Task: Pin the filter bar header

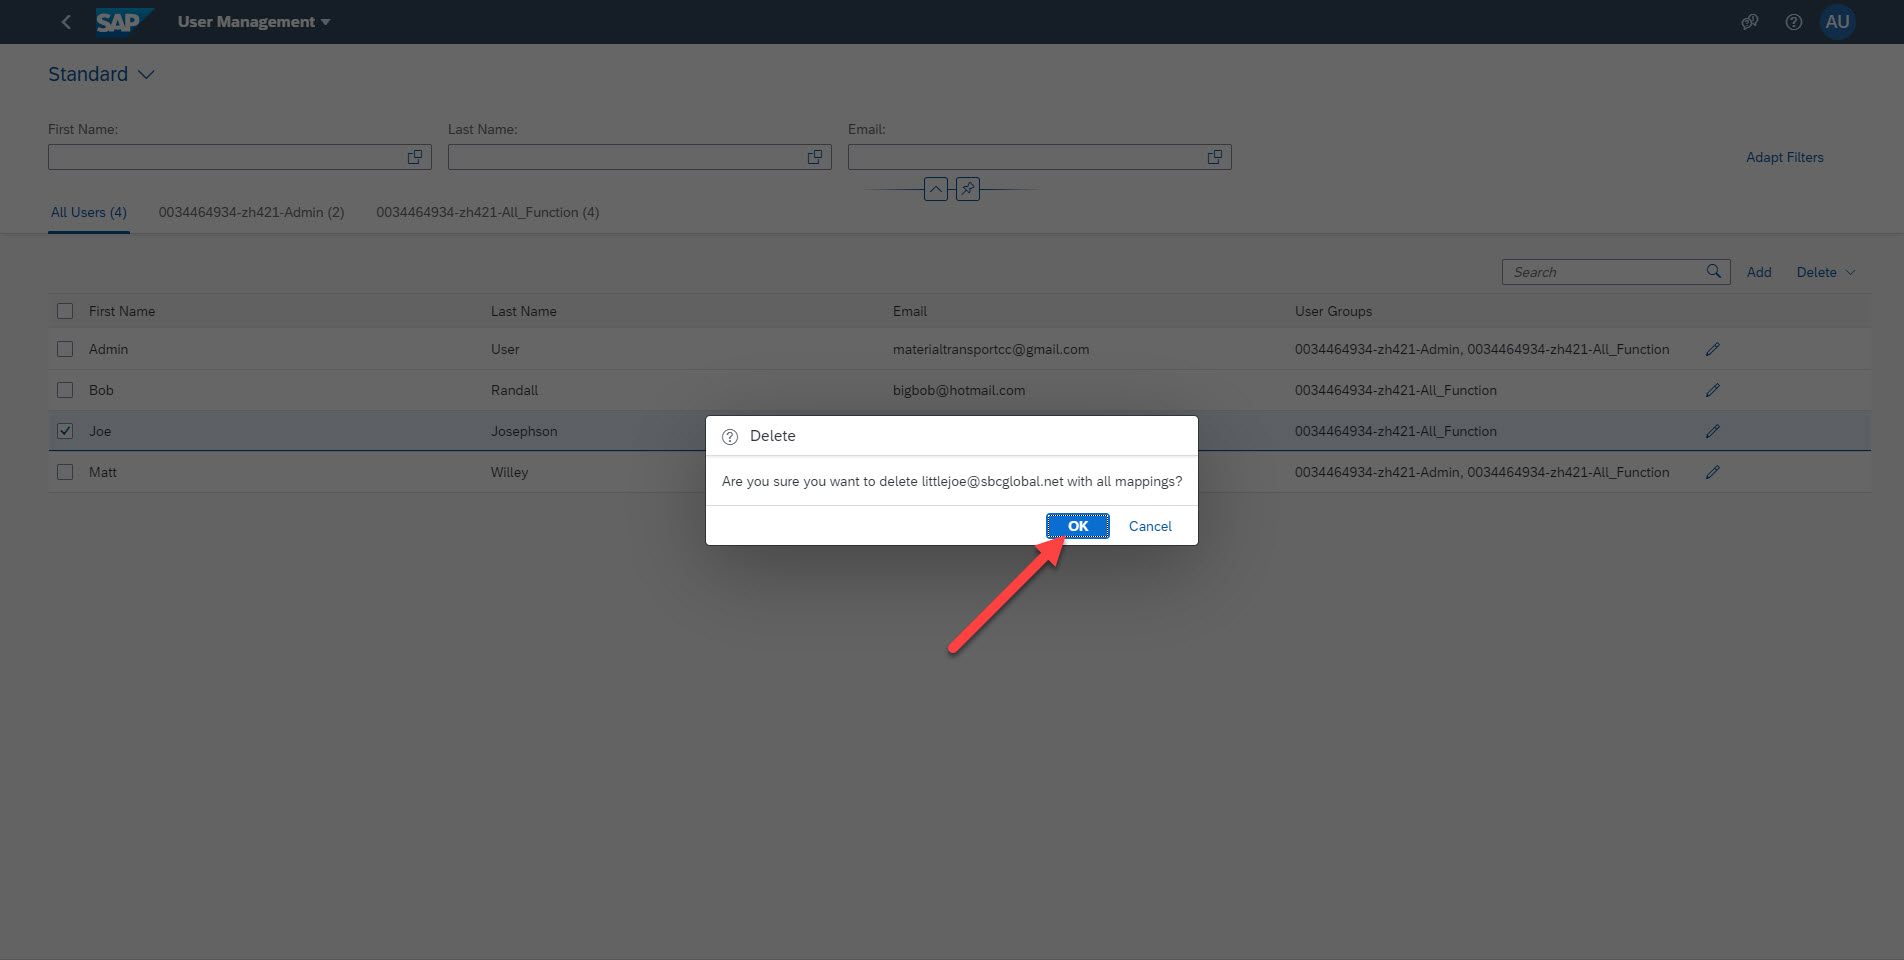Action: [x=968, y=189]
